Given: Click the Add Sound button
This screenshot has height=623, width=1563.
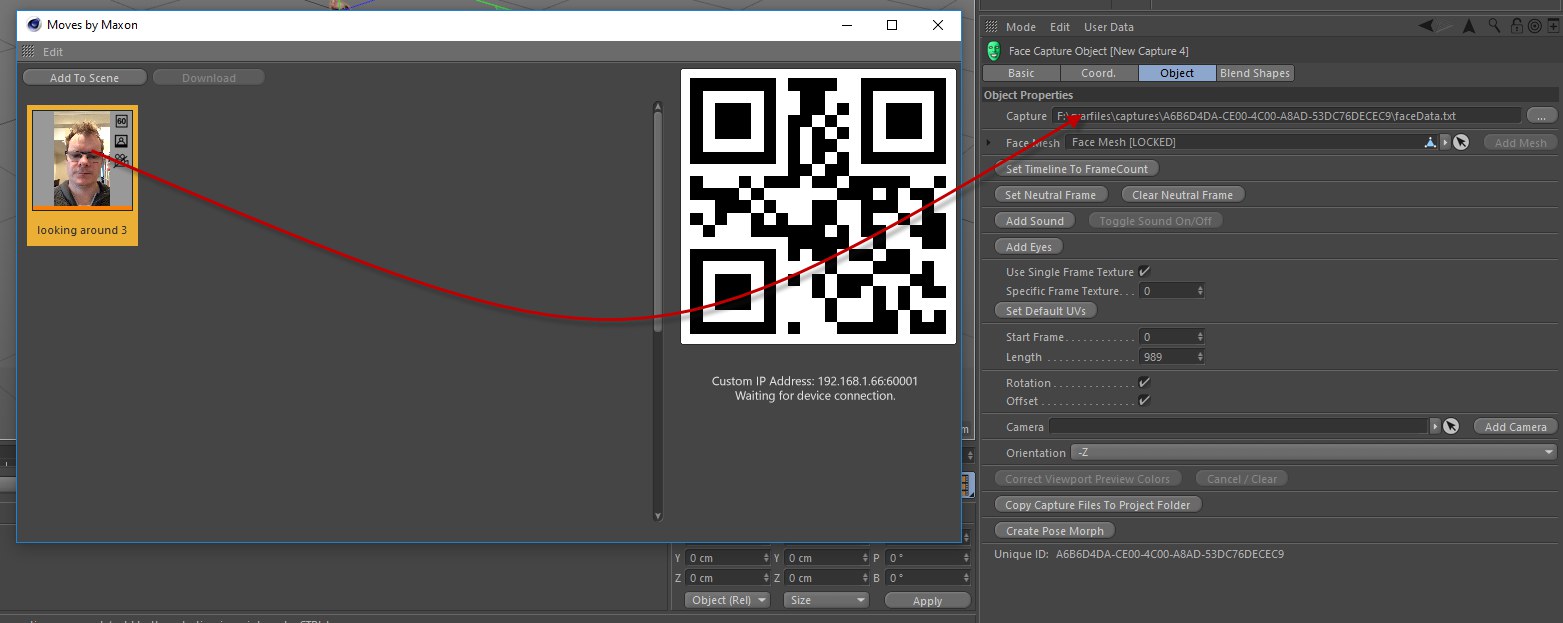Looking at the screenshot, I should point(1035,221).
